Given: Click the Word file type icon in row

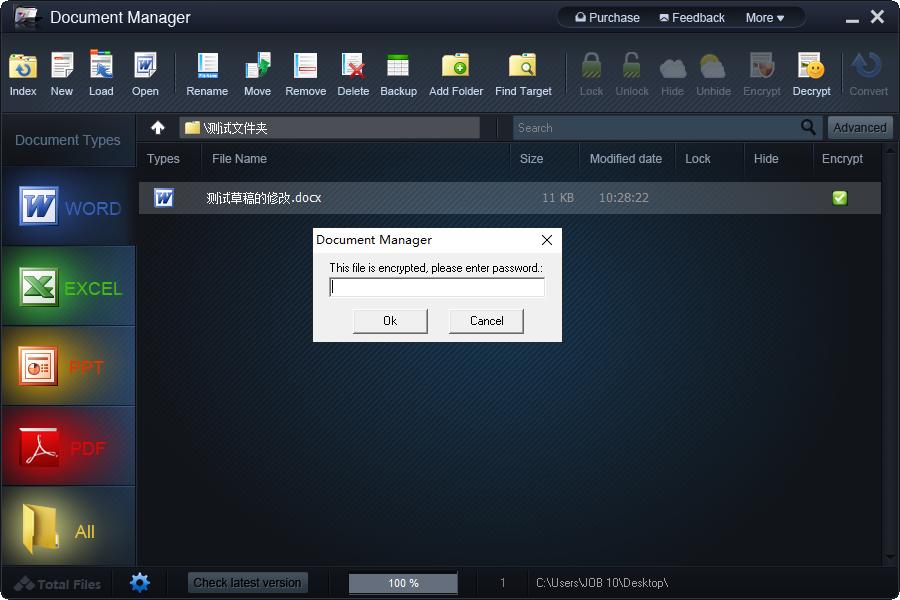Looking at the screenshot, I should click(x=164, y=198).
